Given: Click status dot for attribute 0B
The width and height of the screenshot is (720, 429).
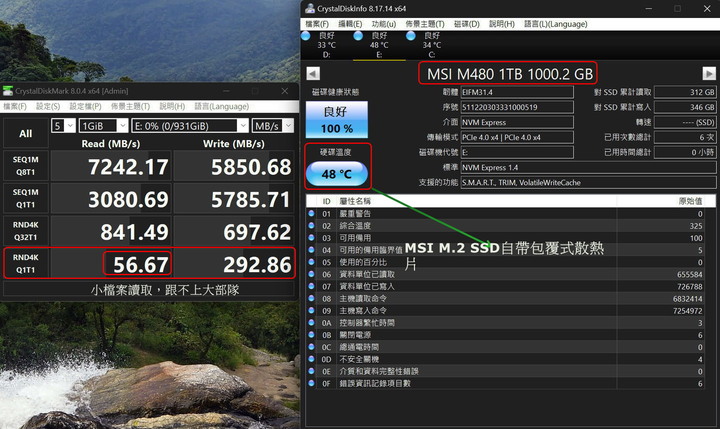Looking at the screenshot, I should (x=311, y=334).
